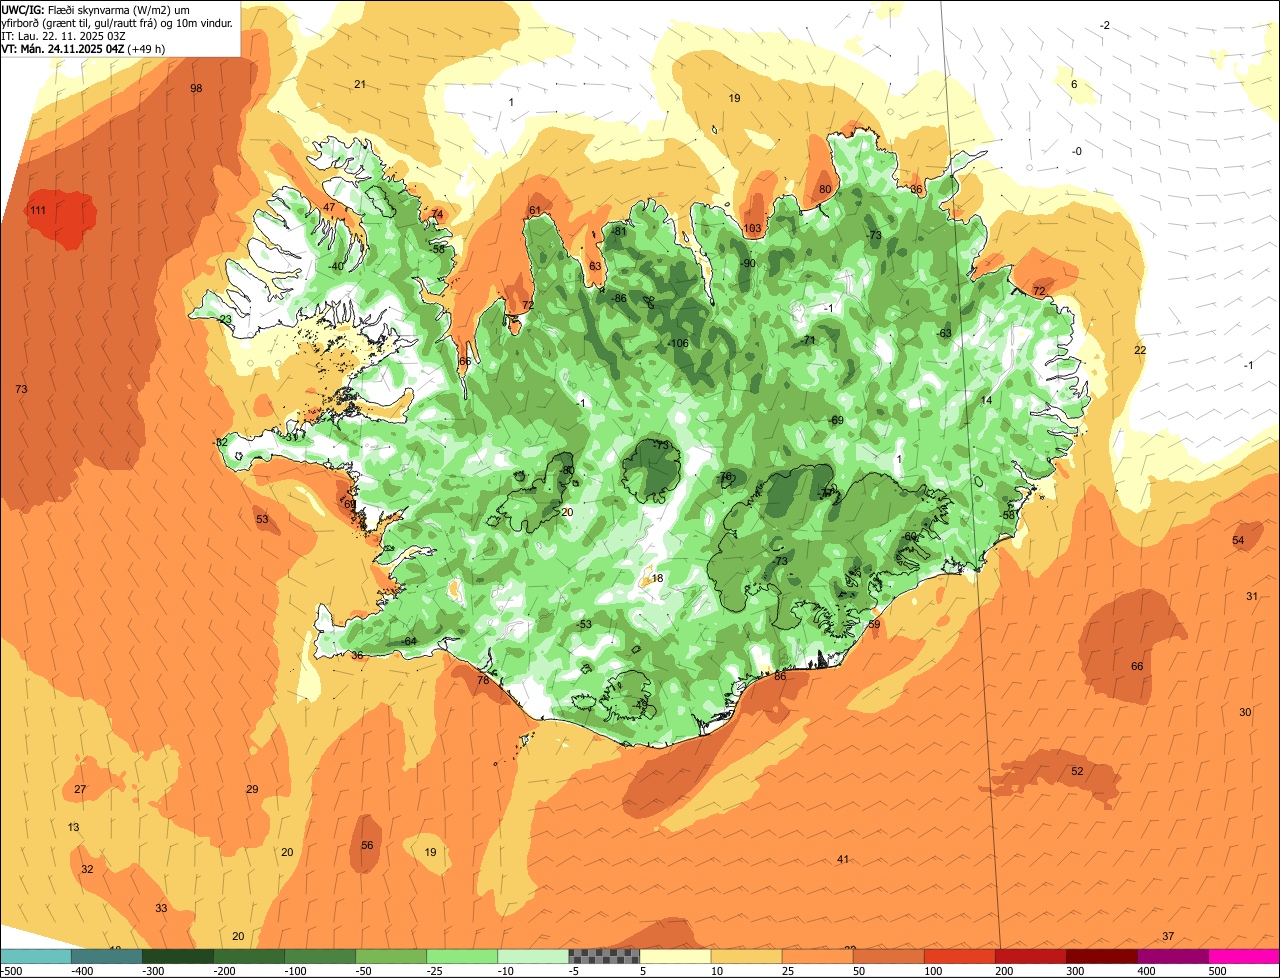
Task: Click the '-300' legend scale label
Action: click(155, 971)
